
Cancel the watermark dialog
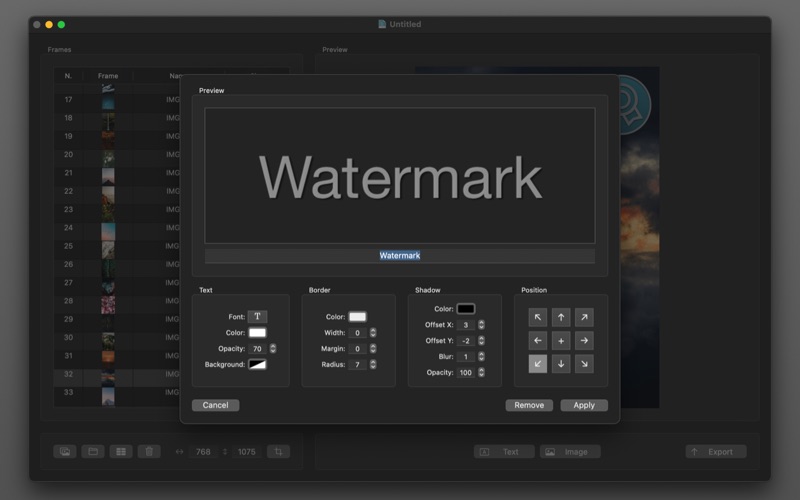tap(215, 405)
